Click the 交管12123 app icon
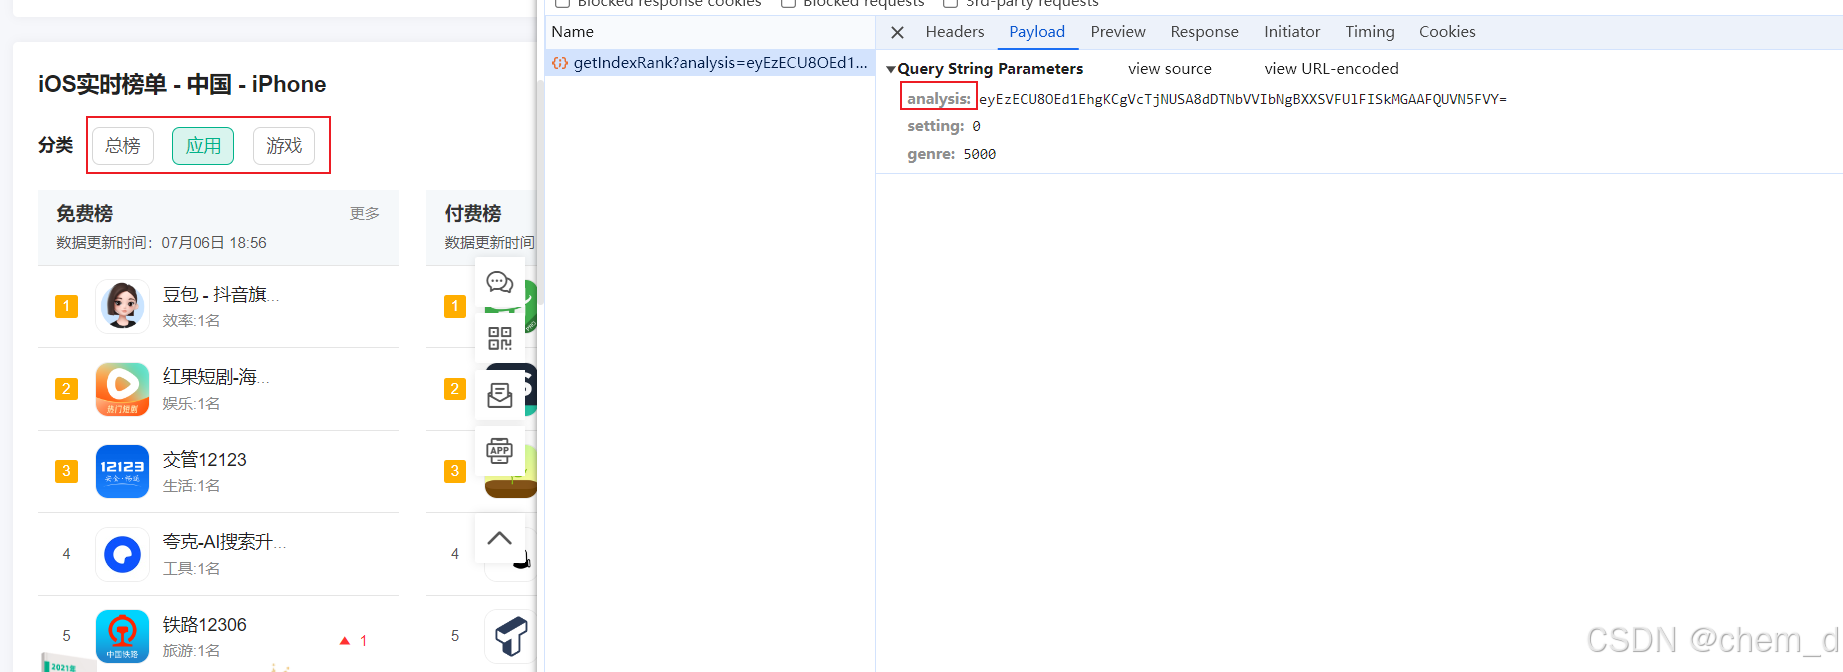Screen dimensions: 1843x672 pyautogui.click(x=122, y=471)
